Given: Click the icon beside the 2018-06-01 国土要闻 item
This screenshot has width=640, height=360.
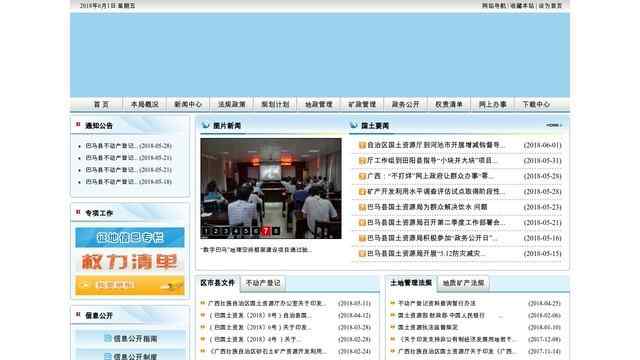Looking at the screenshot, I should click(362, 145).
